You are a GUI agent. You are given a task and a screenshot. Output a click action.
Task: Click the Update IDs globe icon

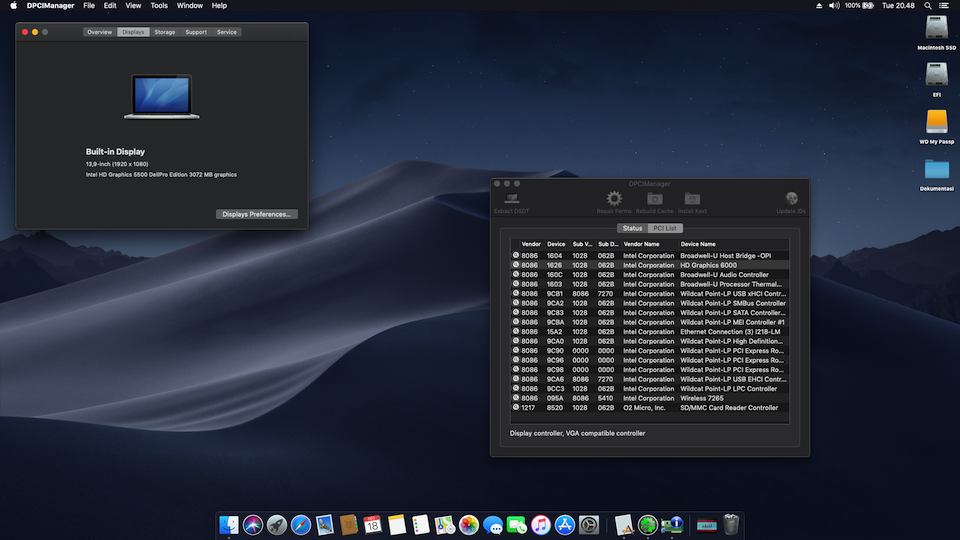click(x=791, y=199)
